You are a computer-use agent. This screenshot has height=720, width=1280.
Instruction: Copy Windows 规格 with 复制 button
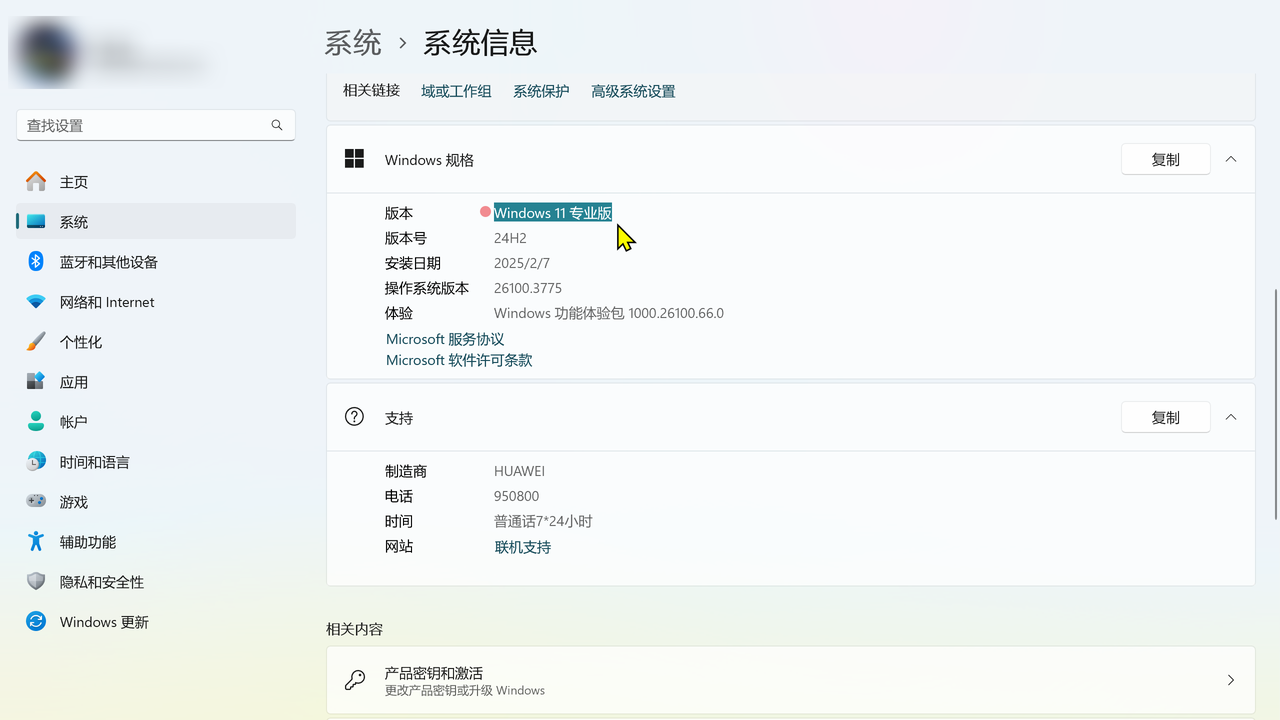[x=1165, y=159]
